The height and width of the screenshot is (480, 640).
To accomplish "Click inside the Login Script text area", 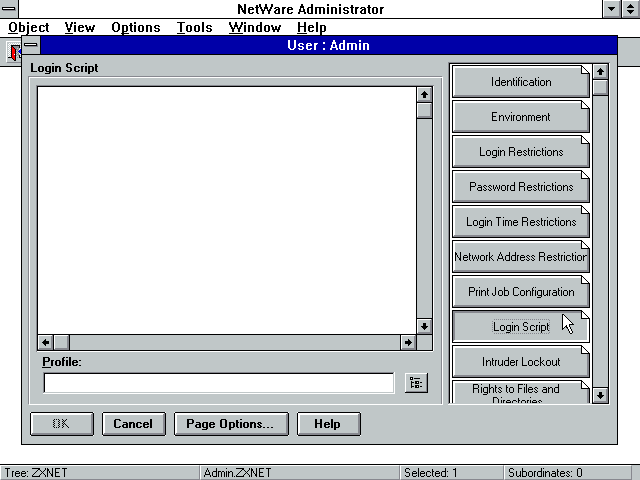I will (x=227, y=210).
